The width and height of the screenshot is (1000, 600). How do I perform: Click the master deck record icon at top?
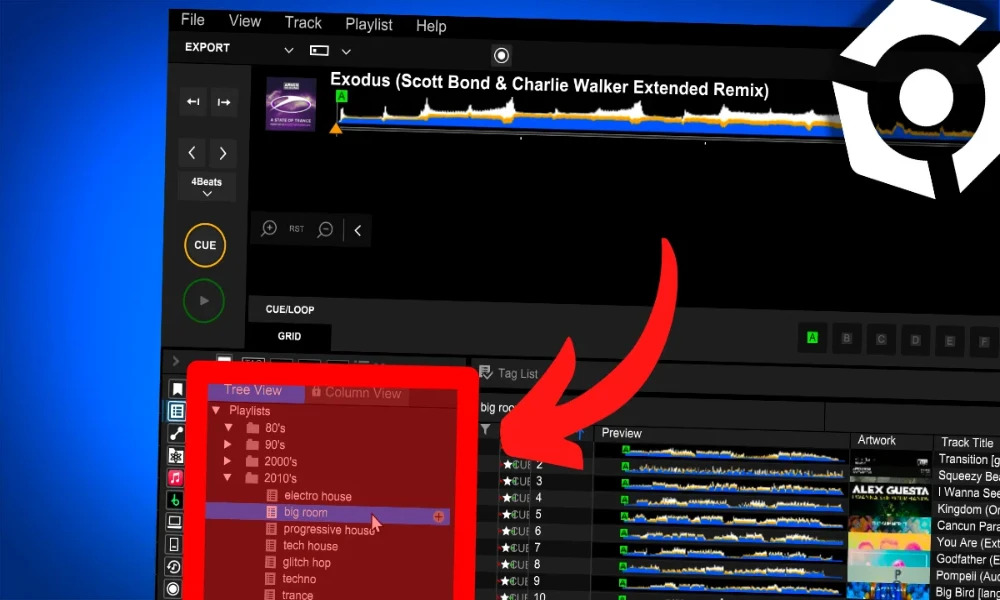[500, 55]
